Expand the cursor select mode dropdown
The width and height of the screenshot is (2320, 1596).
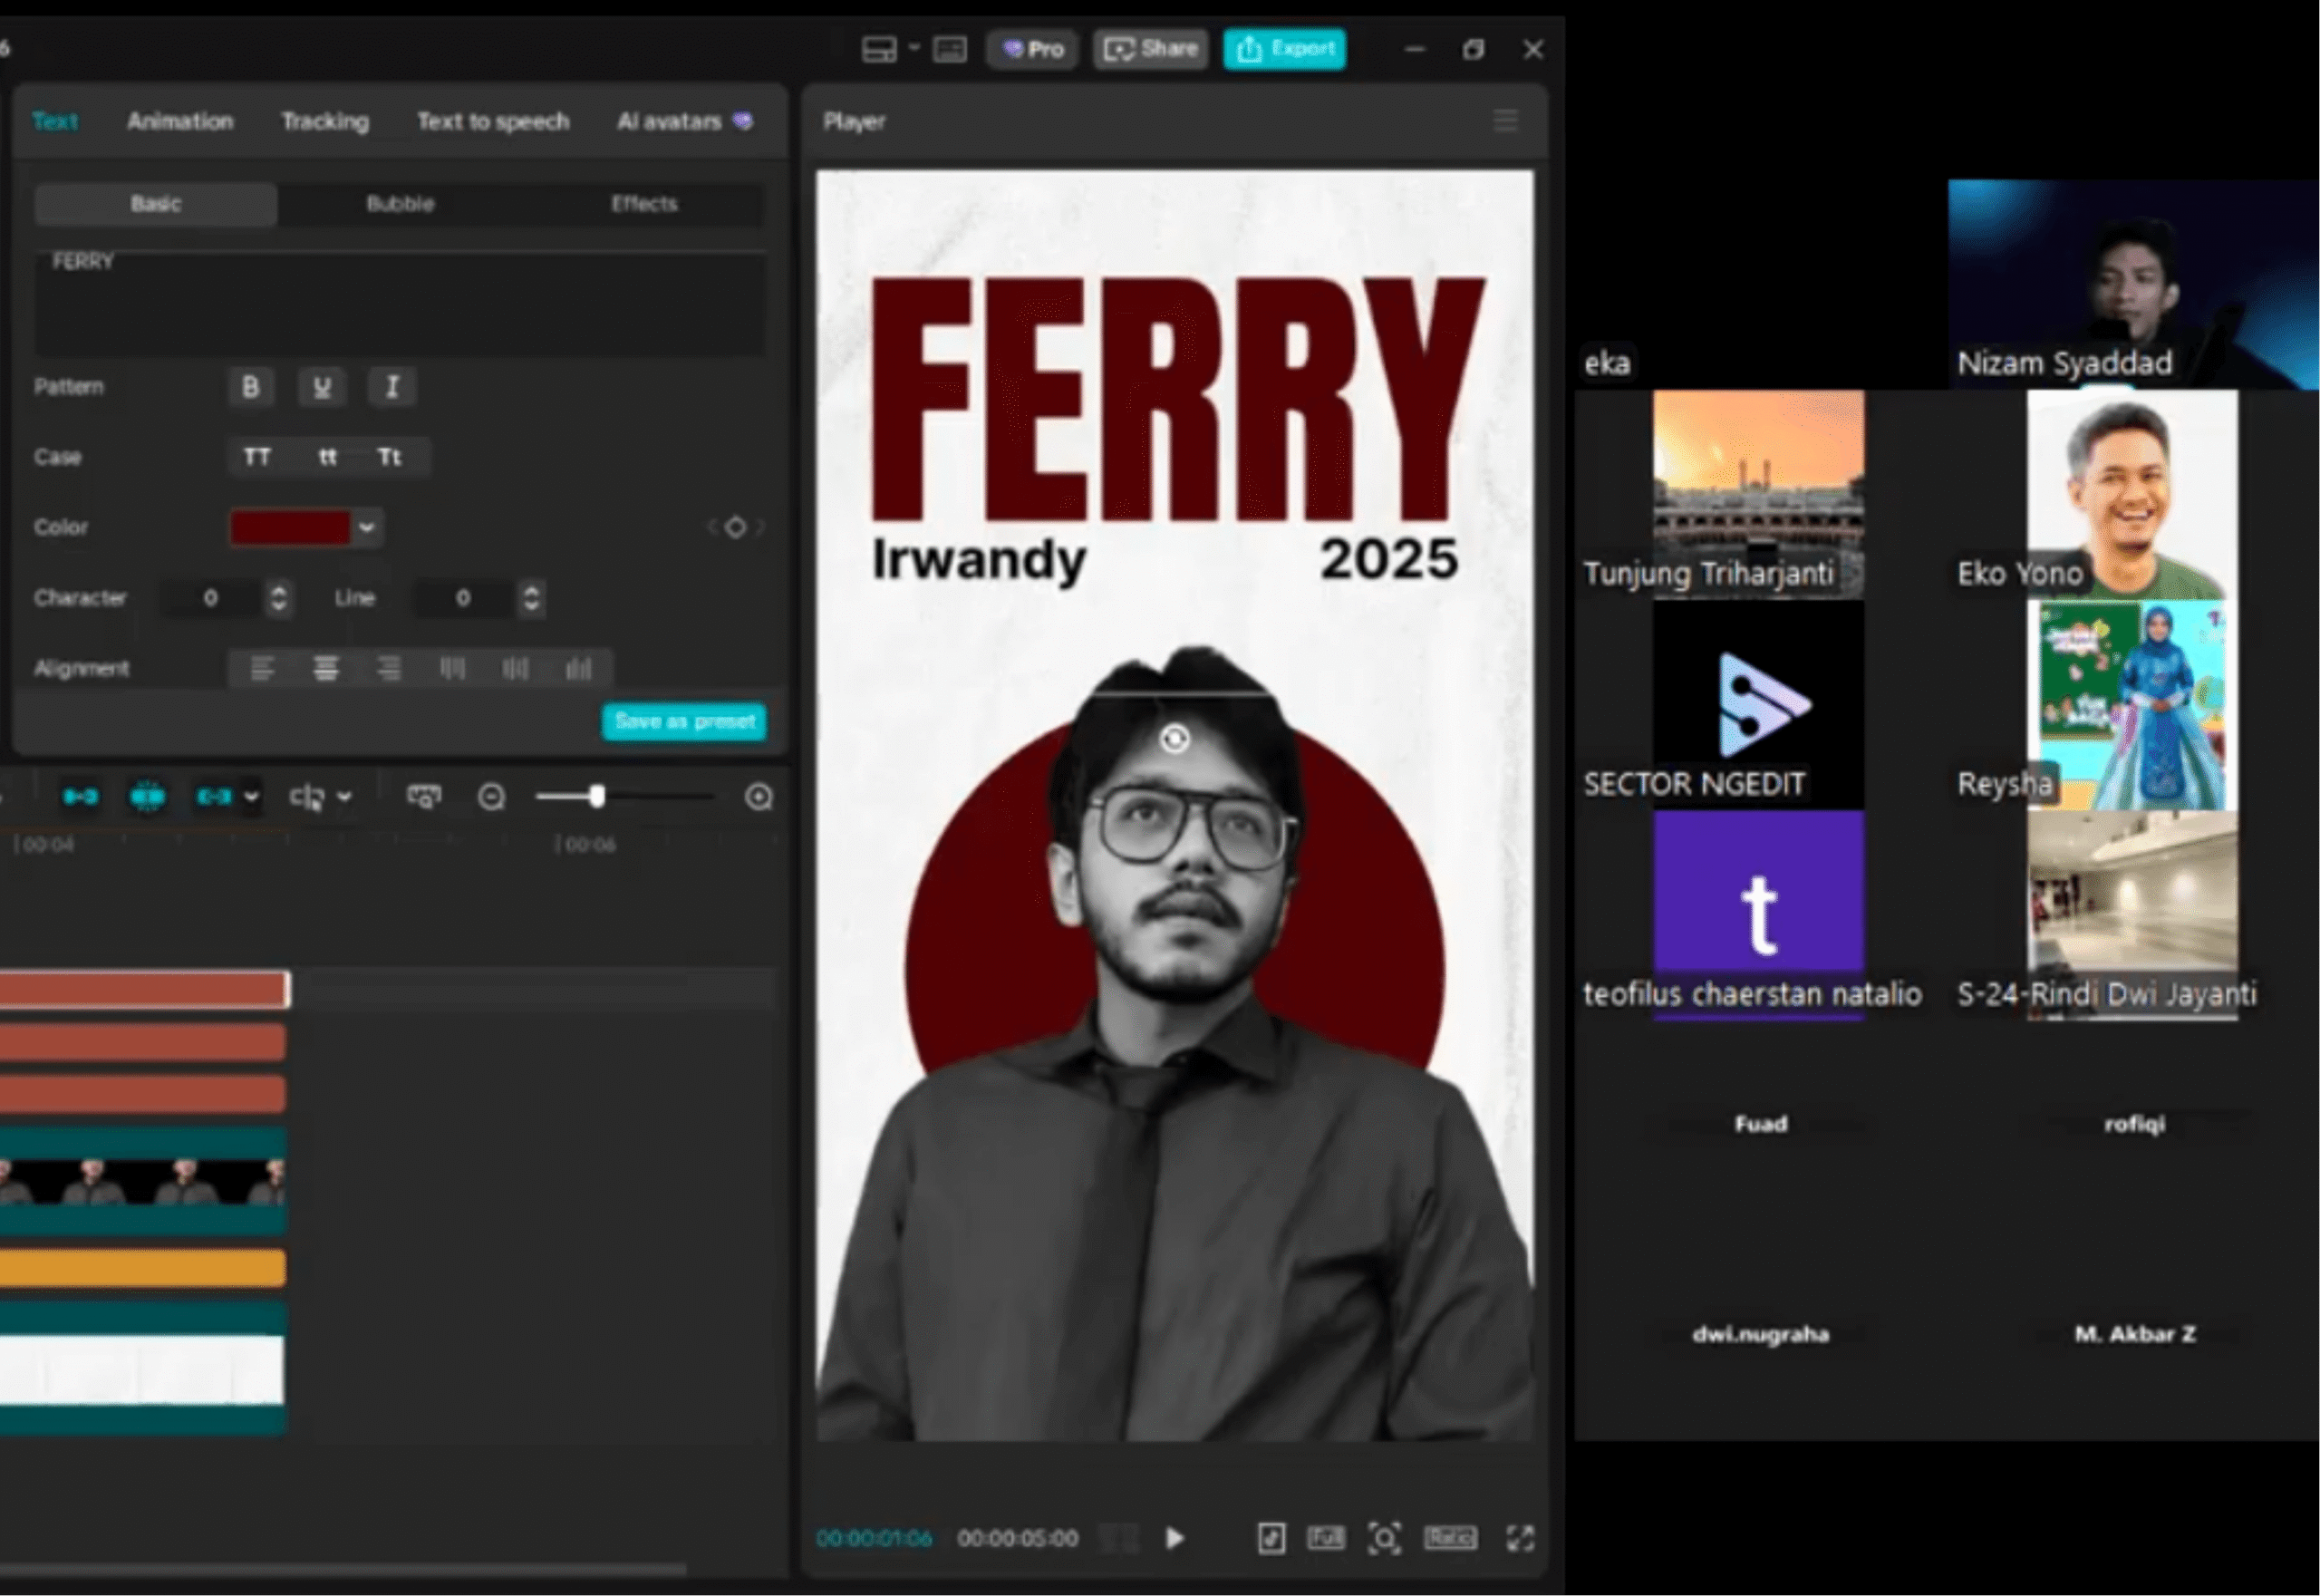point(344,797)
